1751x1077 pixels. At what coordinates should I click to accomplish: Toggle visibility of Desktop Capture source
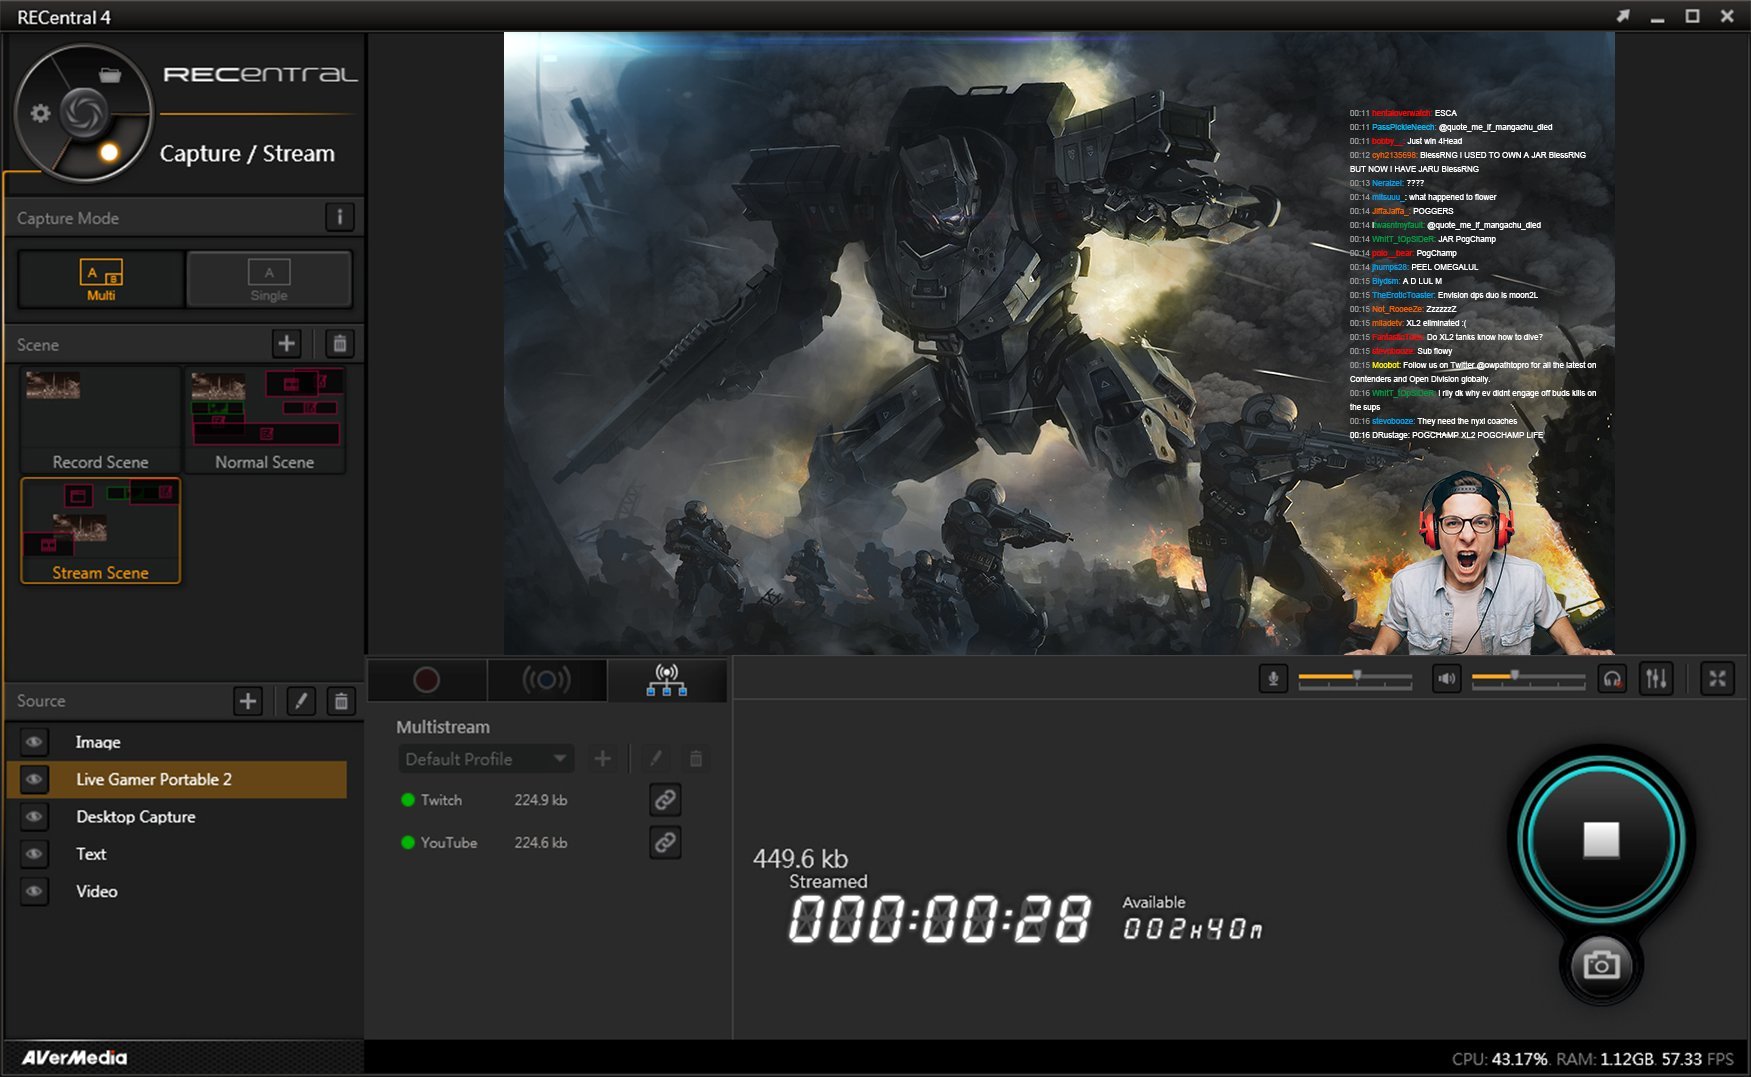click(x=34, y=817)
